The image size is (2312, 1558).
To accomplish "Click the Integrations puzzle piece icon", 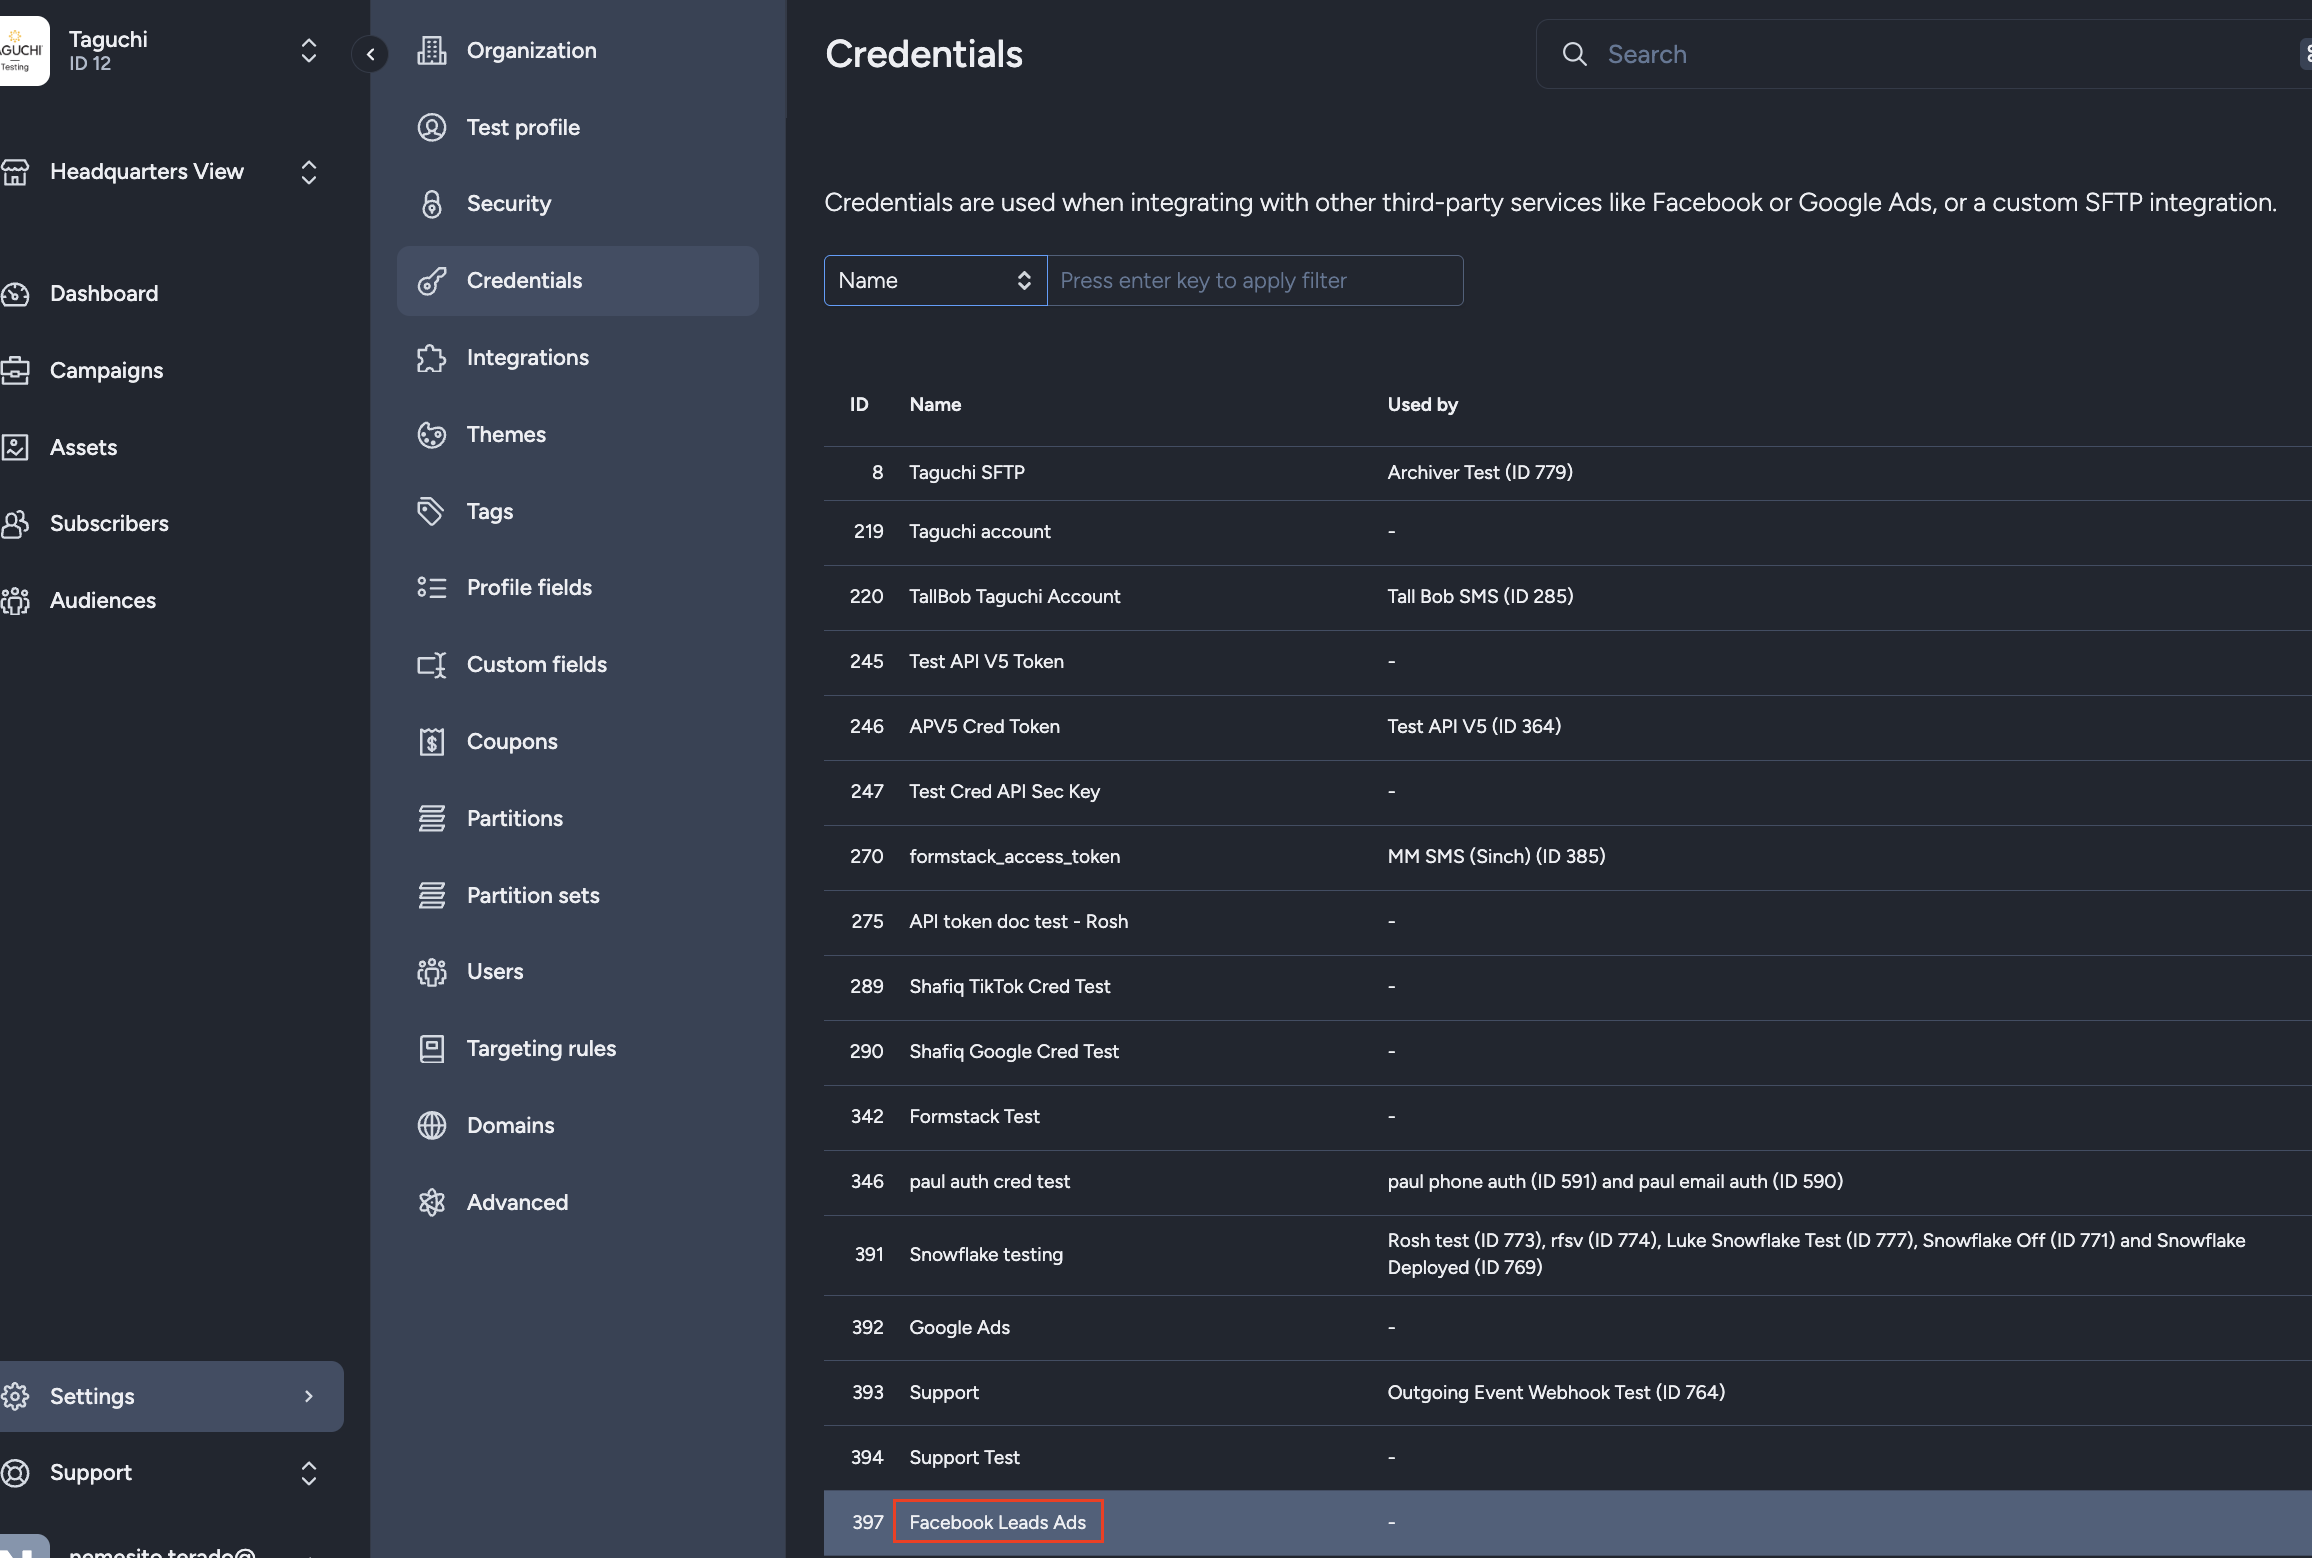I will (x=431, y=358).
